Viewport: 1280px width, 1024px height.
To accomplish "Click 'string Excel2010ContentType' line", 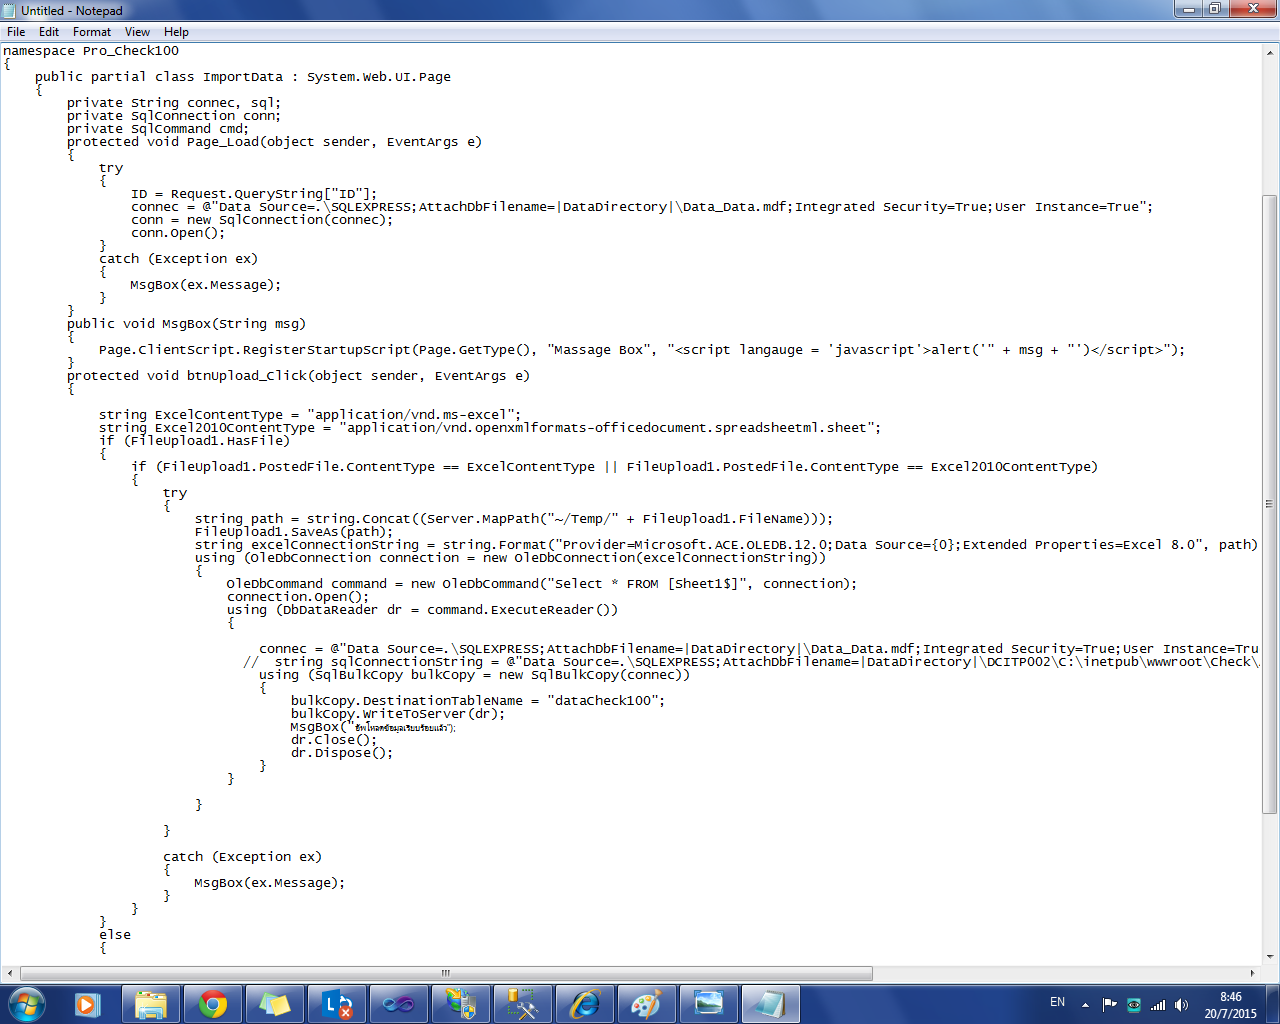I will tap(490, 428).
